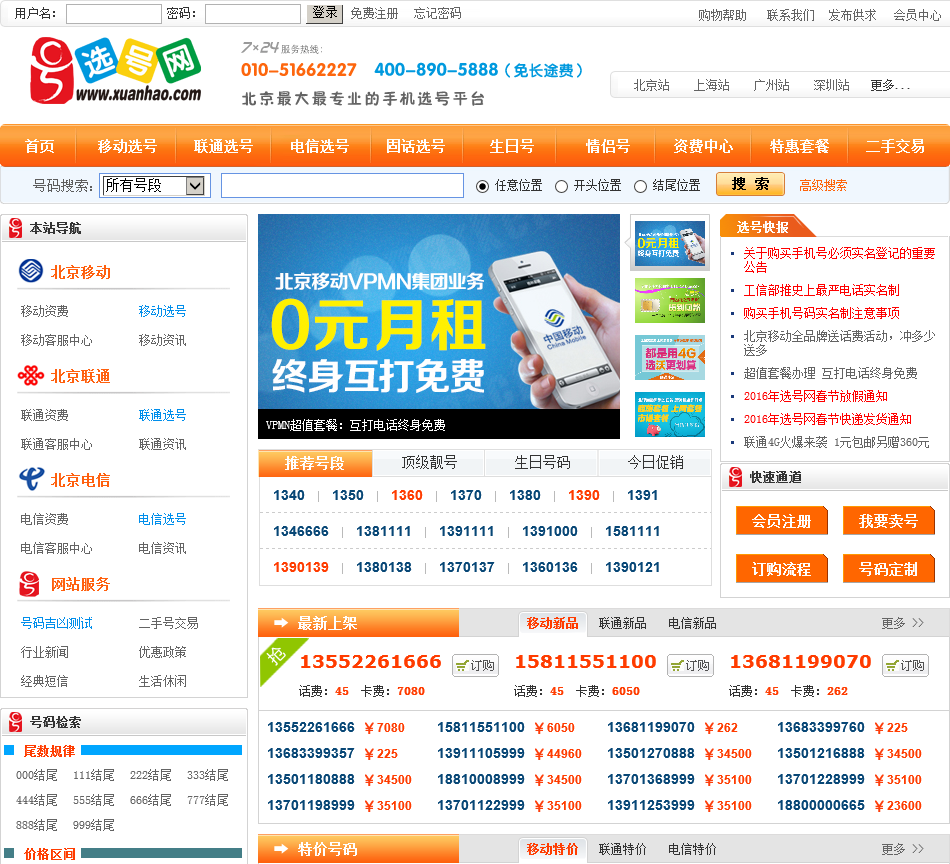Image resolution: width=950 pixels, height=864 pixels.
Task: Open the 所有号段 dropdown
Action: point(155,185)
